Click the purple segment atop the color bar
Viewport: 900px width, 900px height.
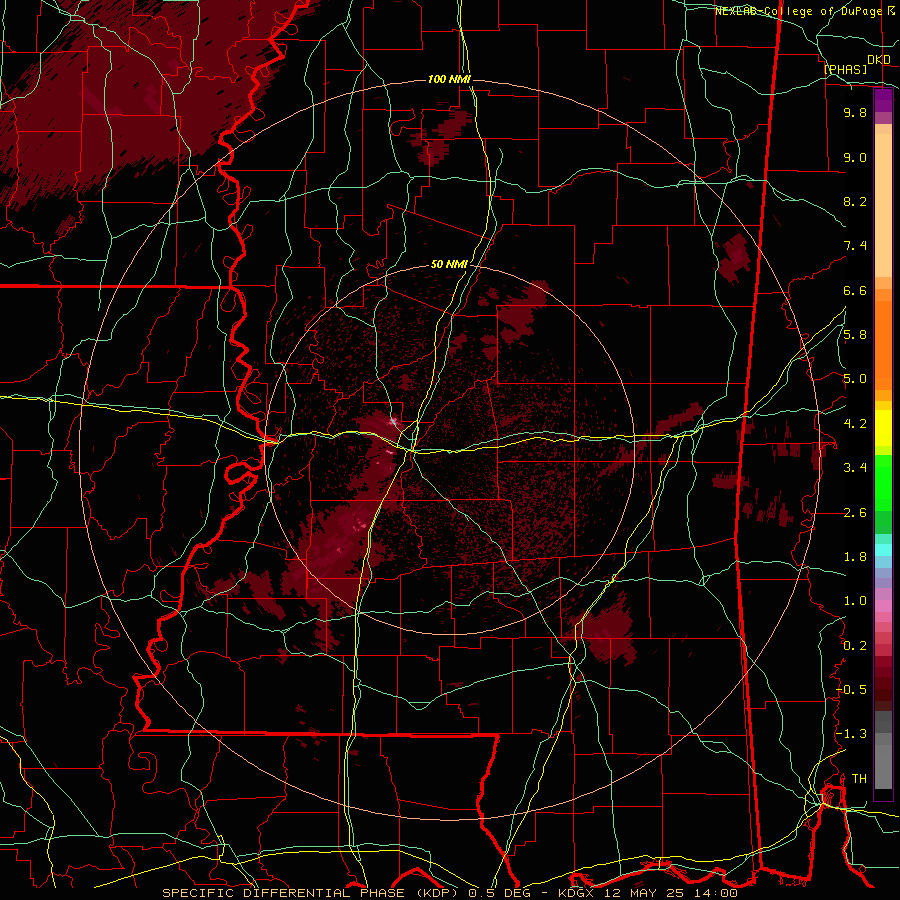point(883,100)
